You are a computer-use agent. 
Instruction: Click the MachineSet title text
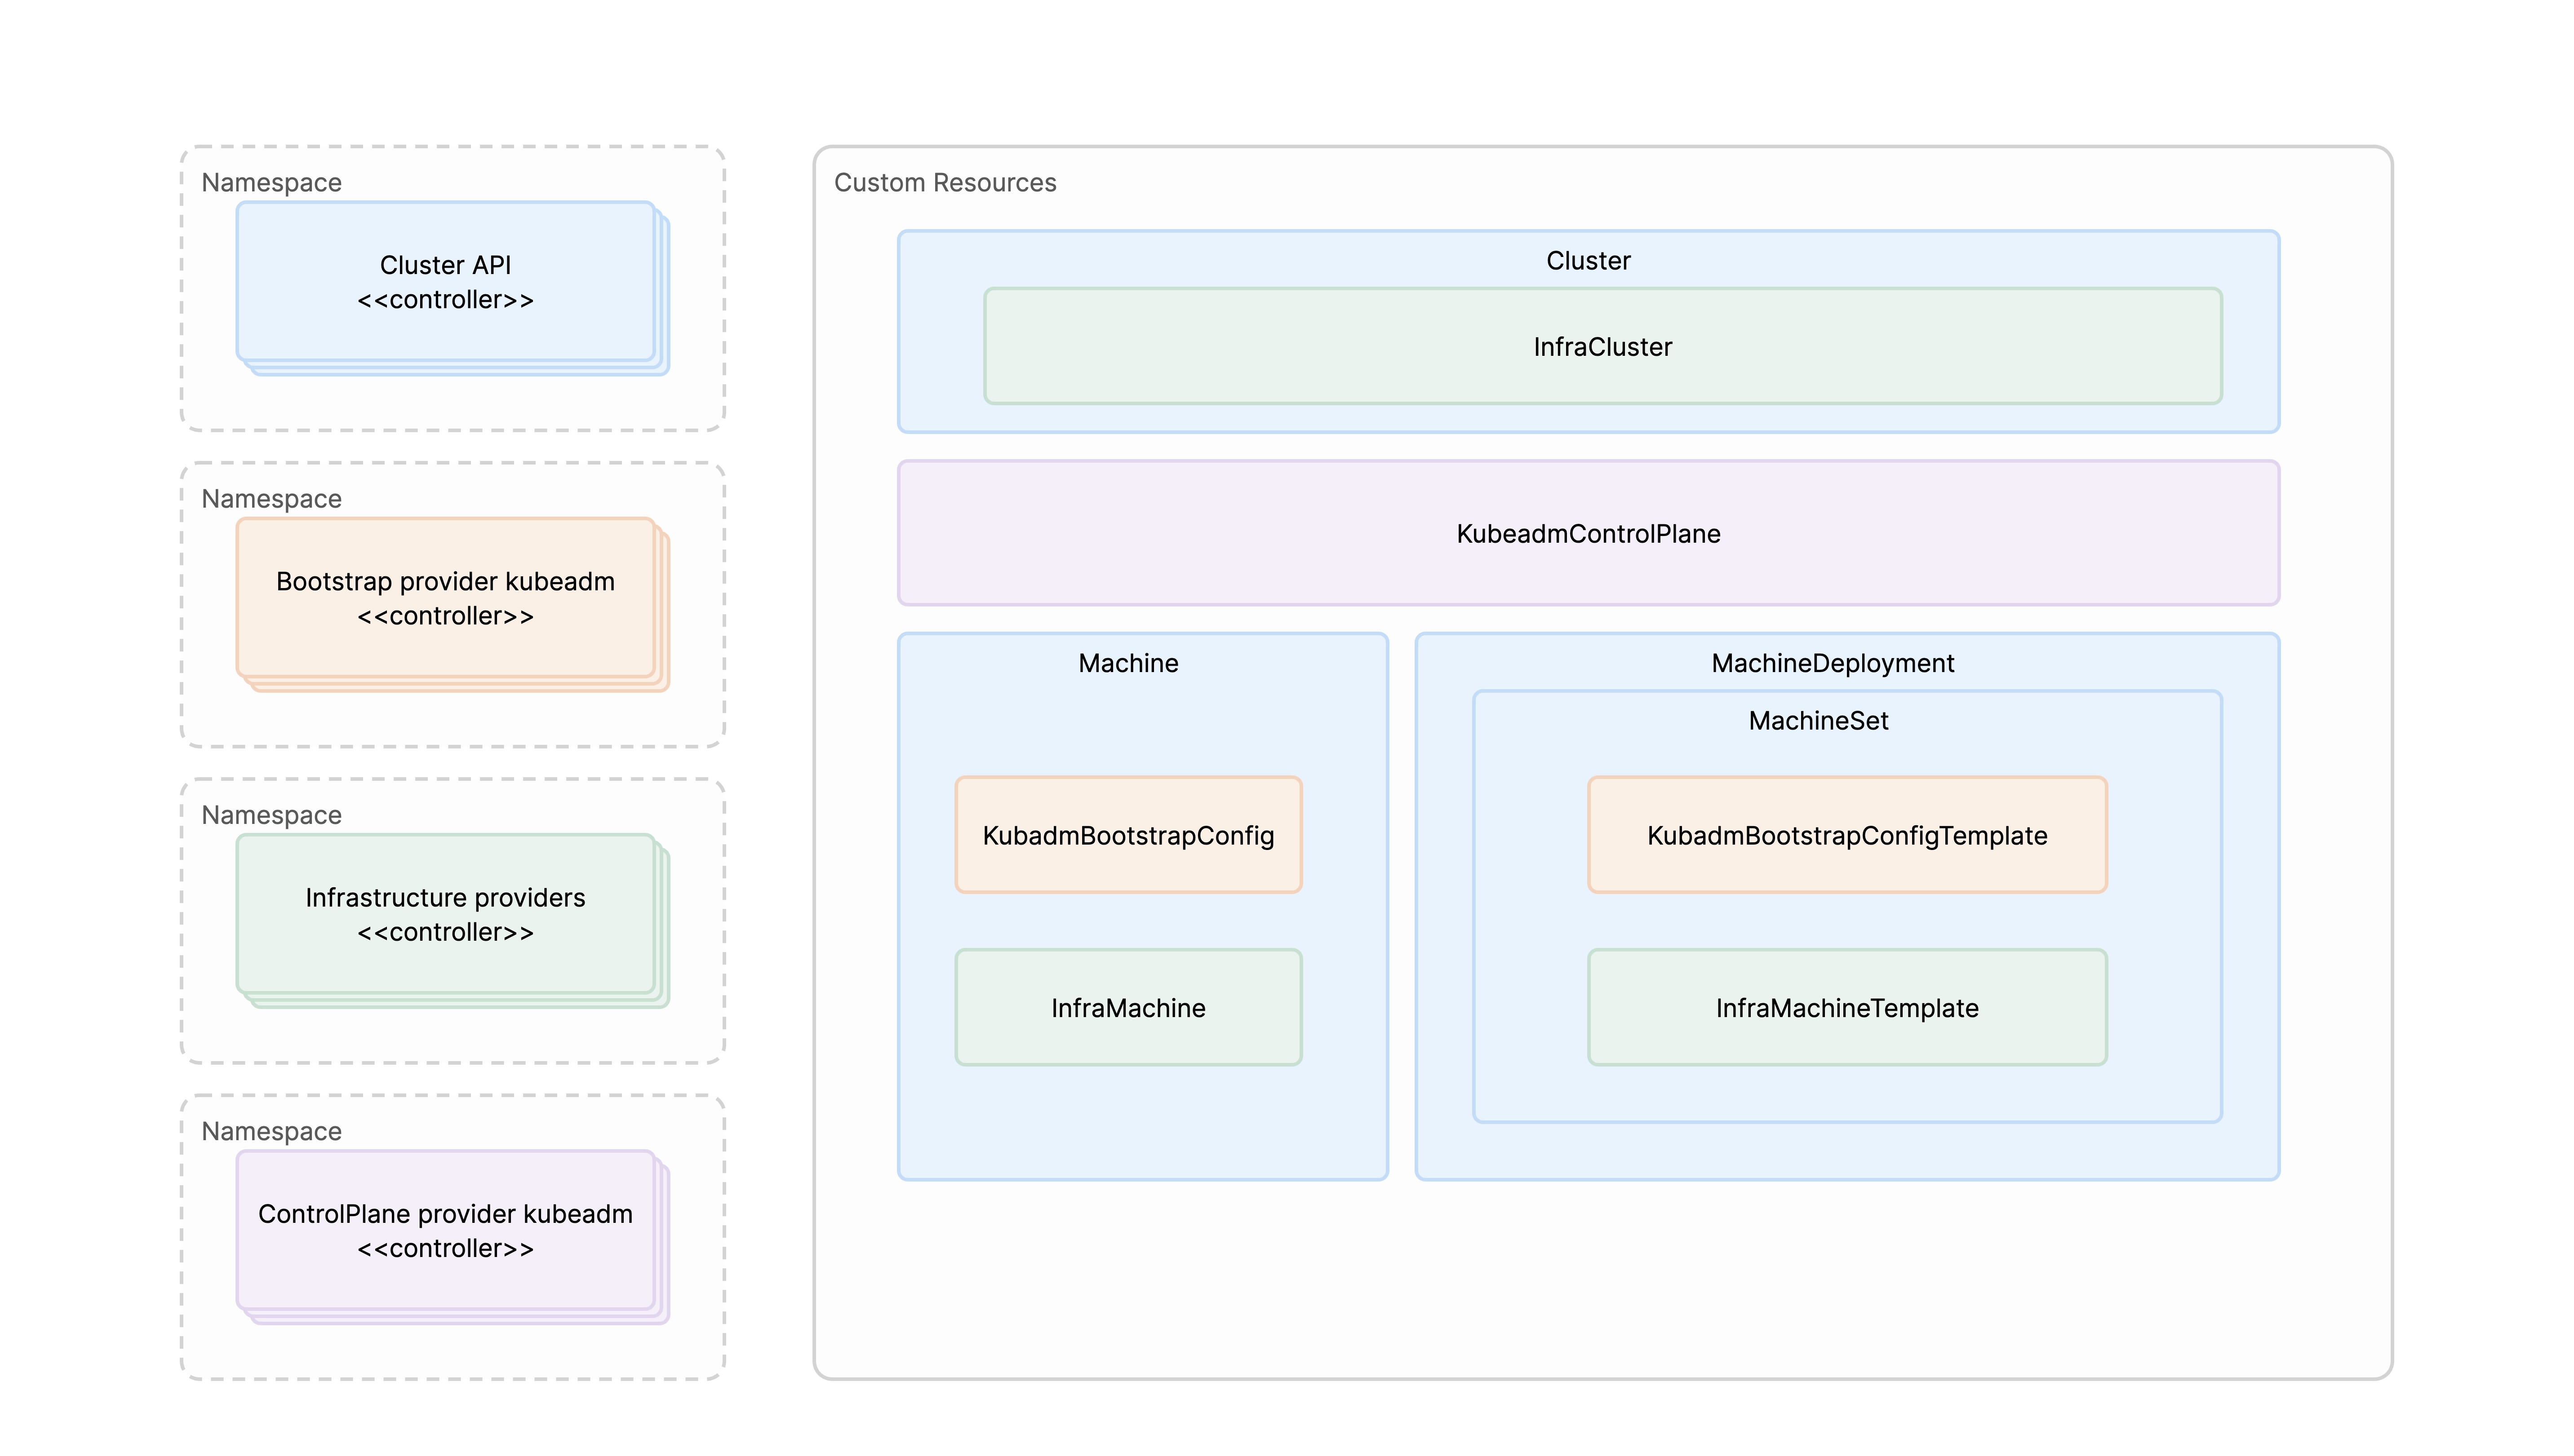[x=1820, y=720]
